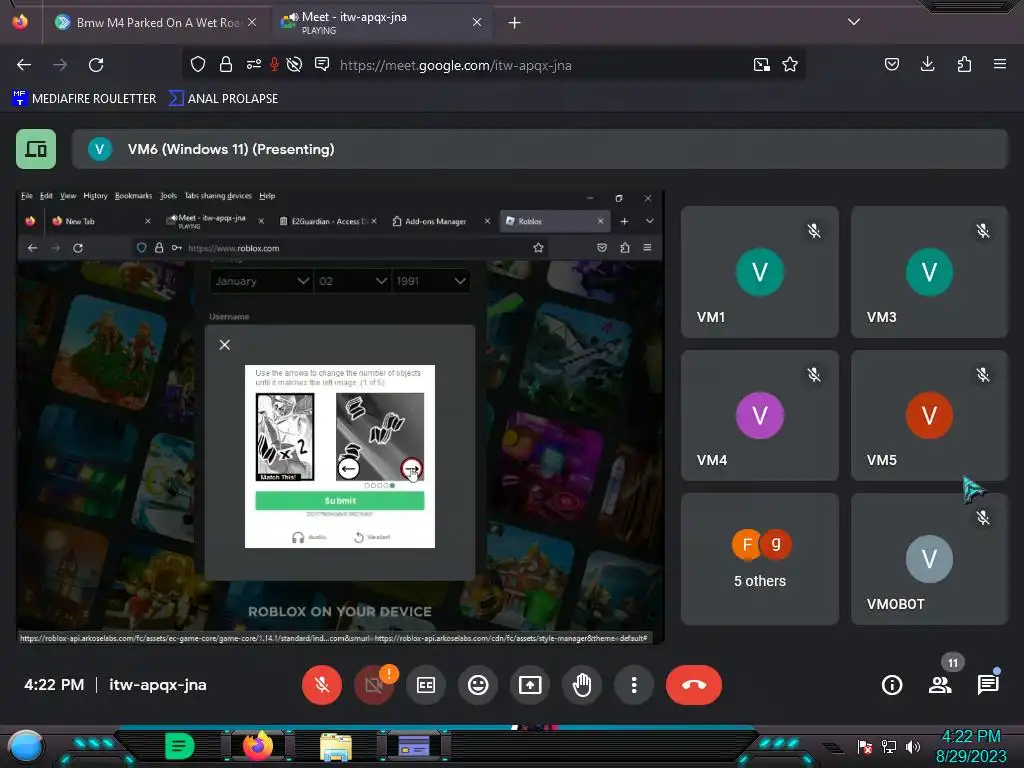Viewport: 1024px width, 768px height.
Task: Switch to the Meet itw-apqx-jna tab
Action: (x=382, y=23)
